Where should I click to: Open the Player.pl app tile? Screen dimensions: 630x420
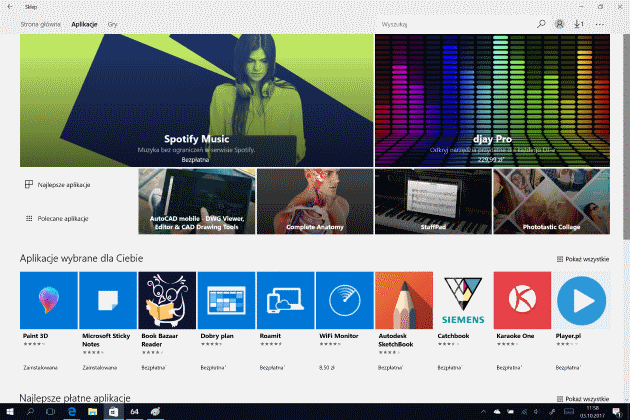[x=581, y=300]
